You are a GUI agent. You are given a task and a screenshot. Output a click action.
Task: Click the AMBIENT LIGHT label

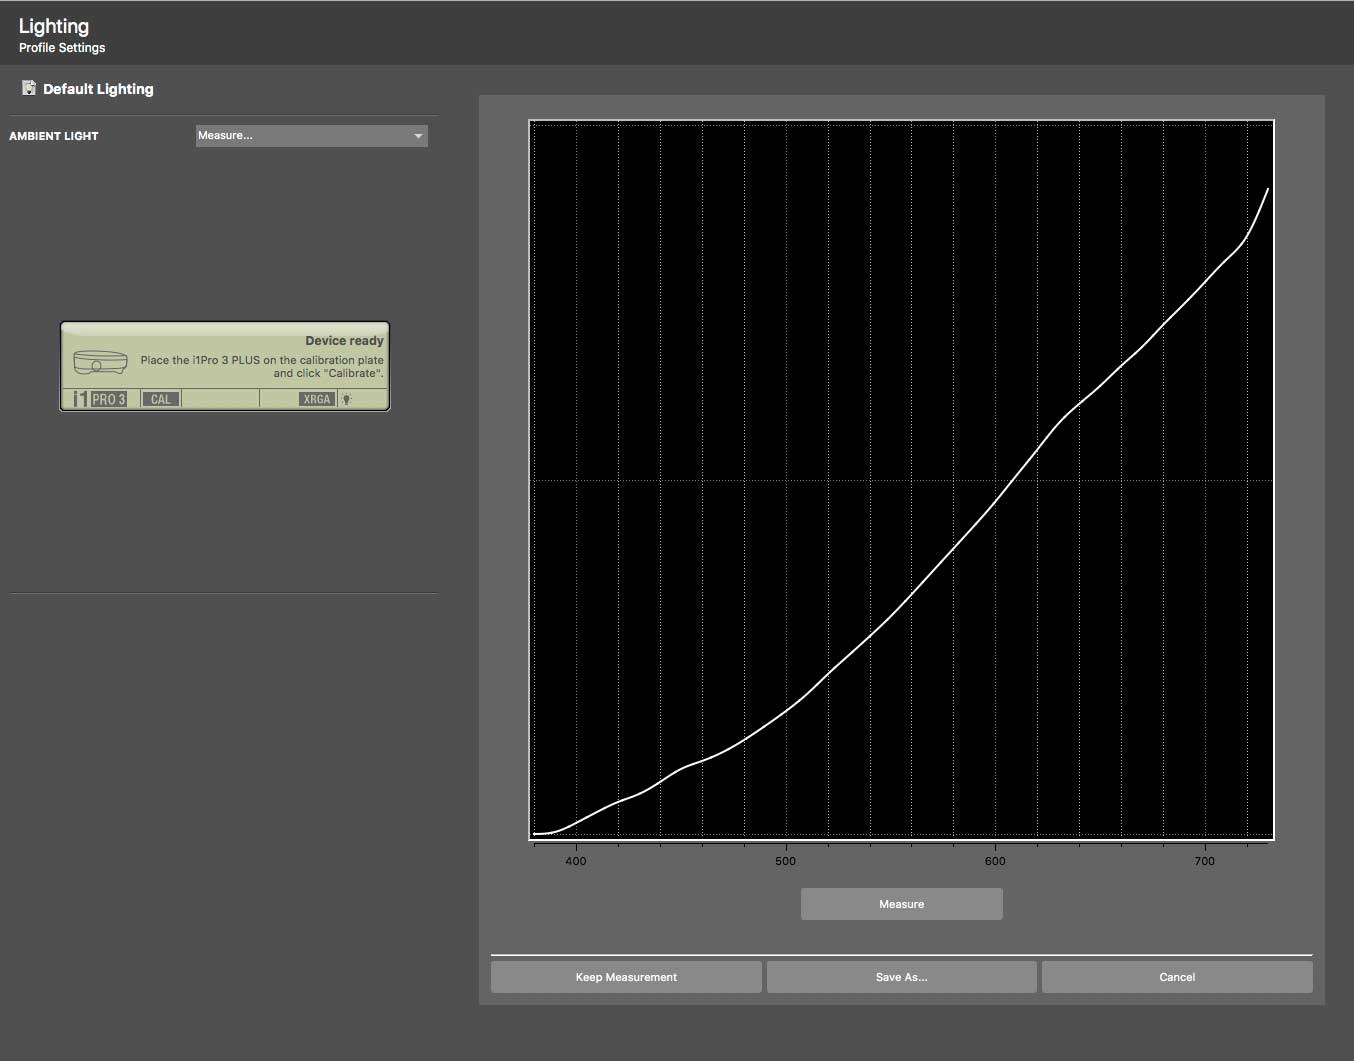coord(54,136)
